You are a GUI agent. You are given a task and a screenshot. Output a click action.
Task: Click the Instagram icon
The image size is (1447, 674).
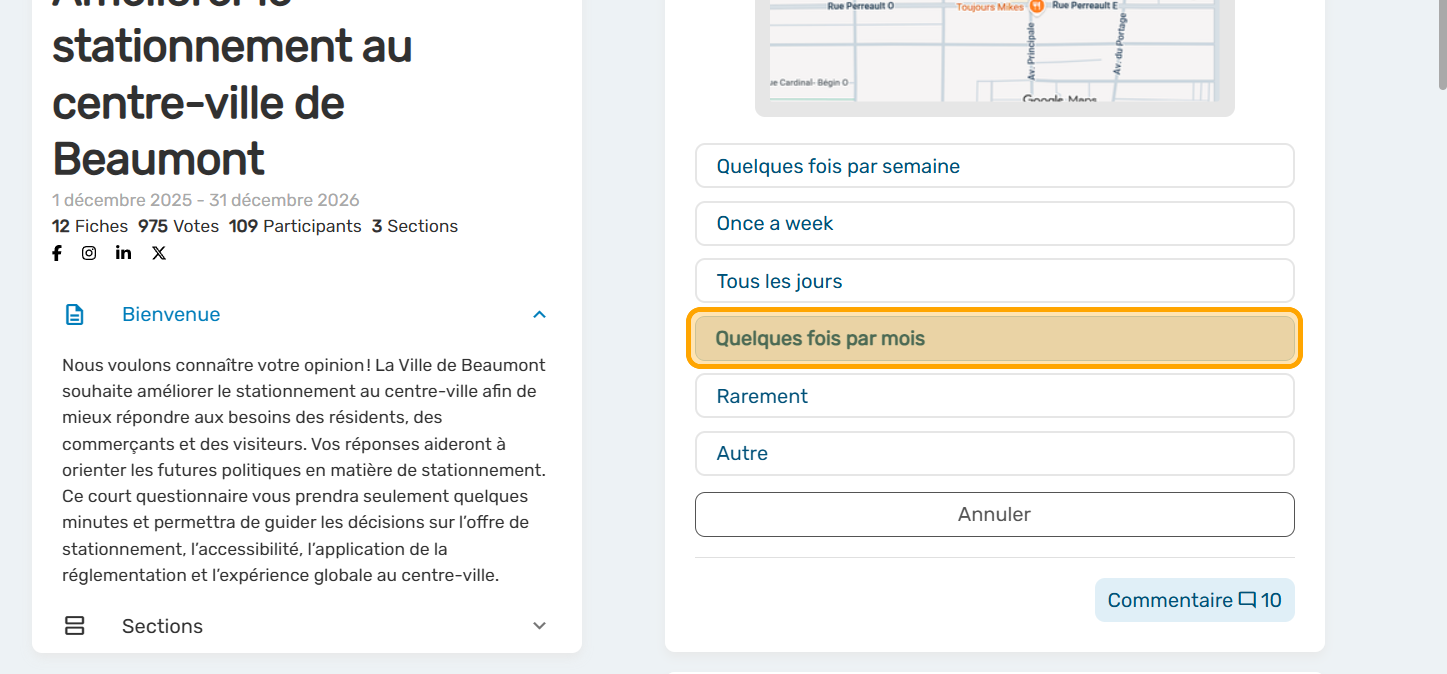tap(89, 253)
